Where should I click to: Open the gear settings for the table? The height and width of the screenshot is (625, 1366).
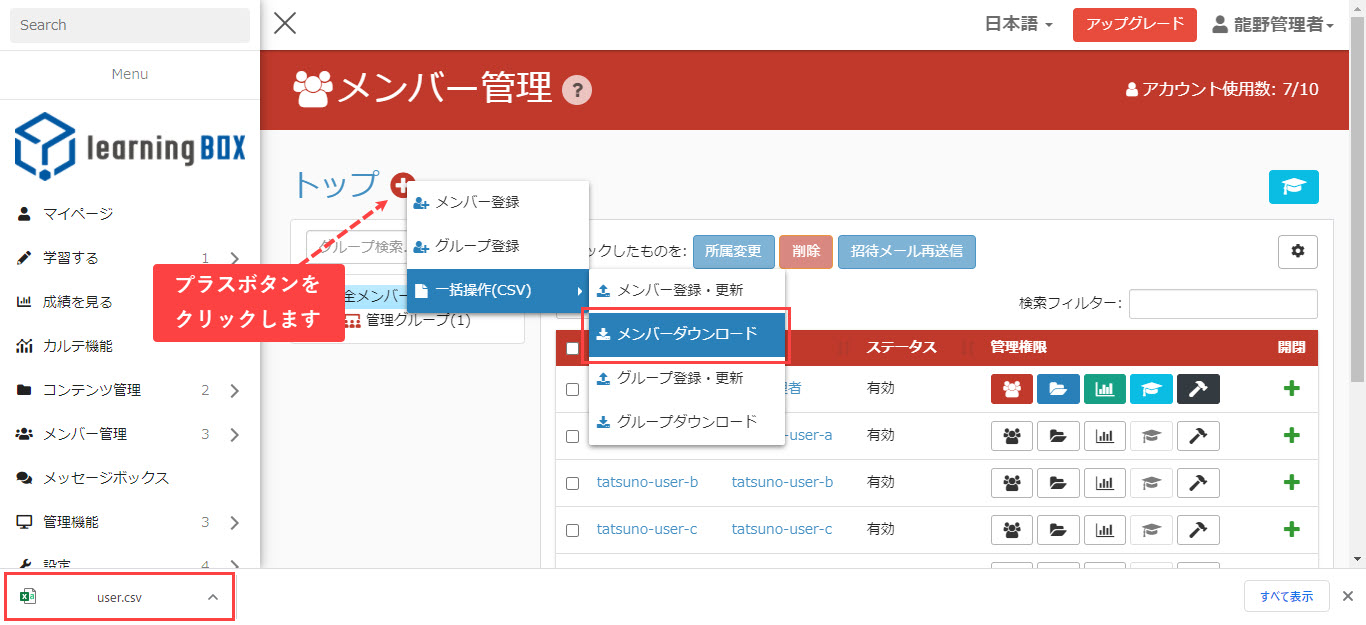[x=1297, y=251]
